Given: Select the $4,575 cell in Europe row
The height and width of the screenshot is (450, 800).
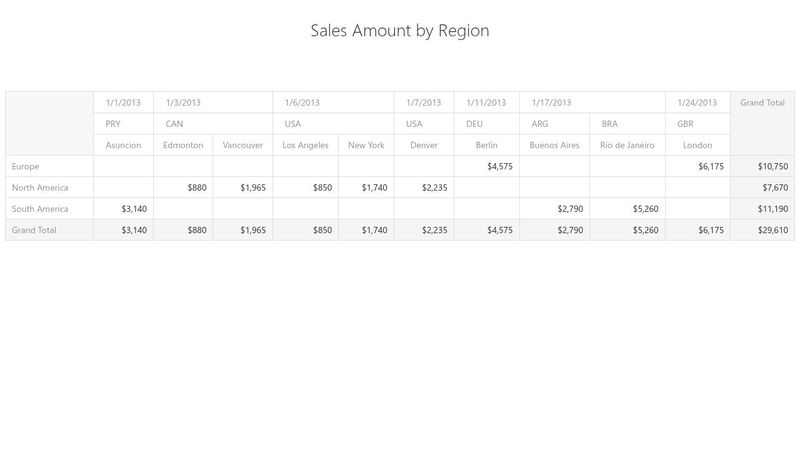Looking at the screenshot, I should pos(500,166).
